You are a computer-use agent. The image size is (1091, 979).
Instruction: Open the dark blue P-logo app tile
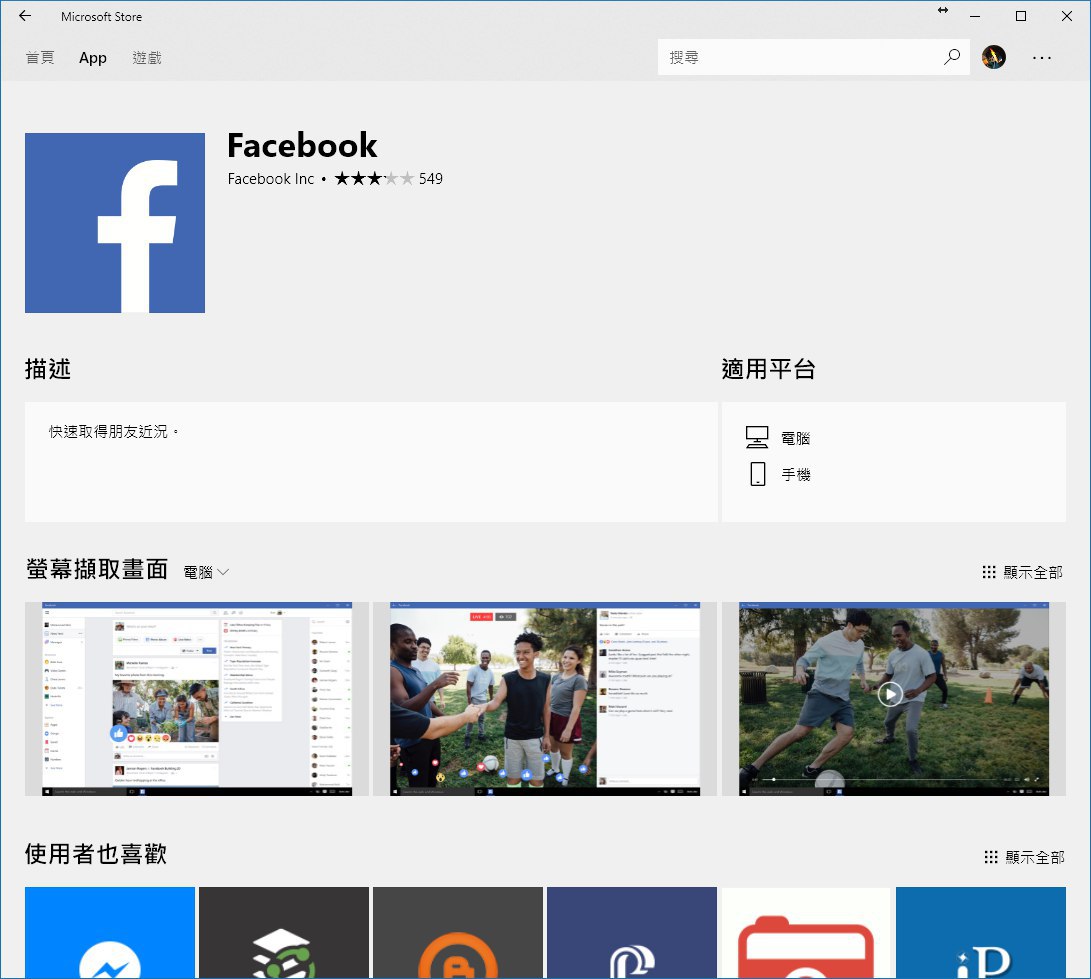632,932
